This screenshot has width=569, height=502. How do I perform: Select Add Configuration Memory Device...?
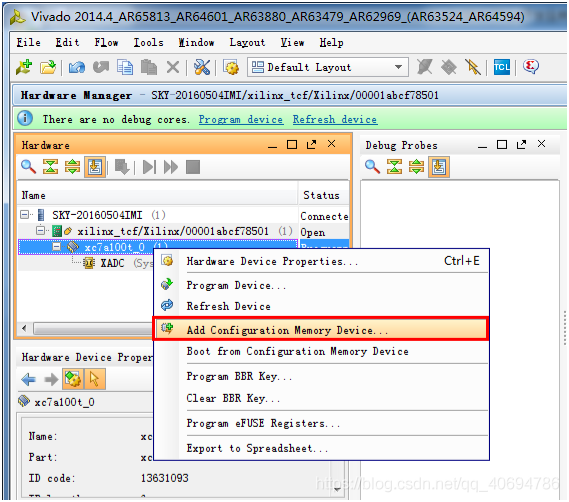(x=321, y=330)
